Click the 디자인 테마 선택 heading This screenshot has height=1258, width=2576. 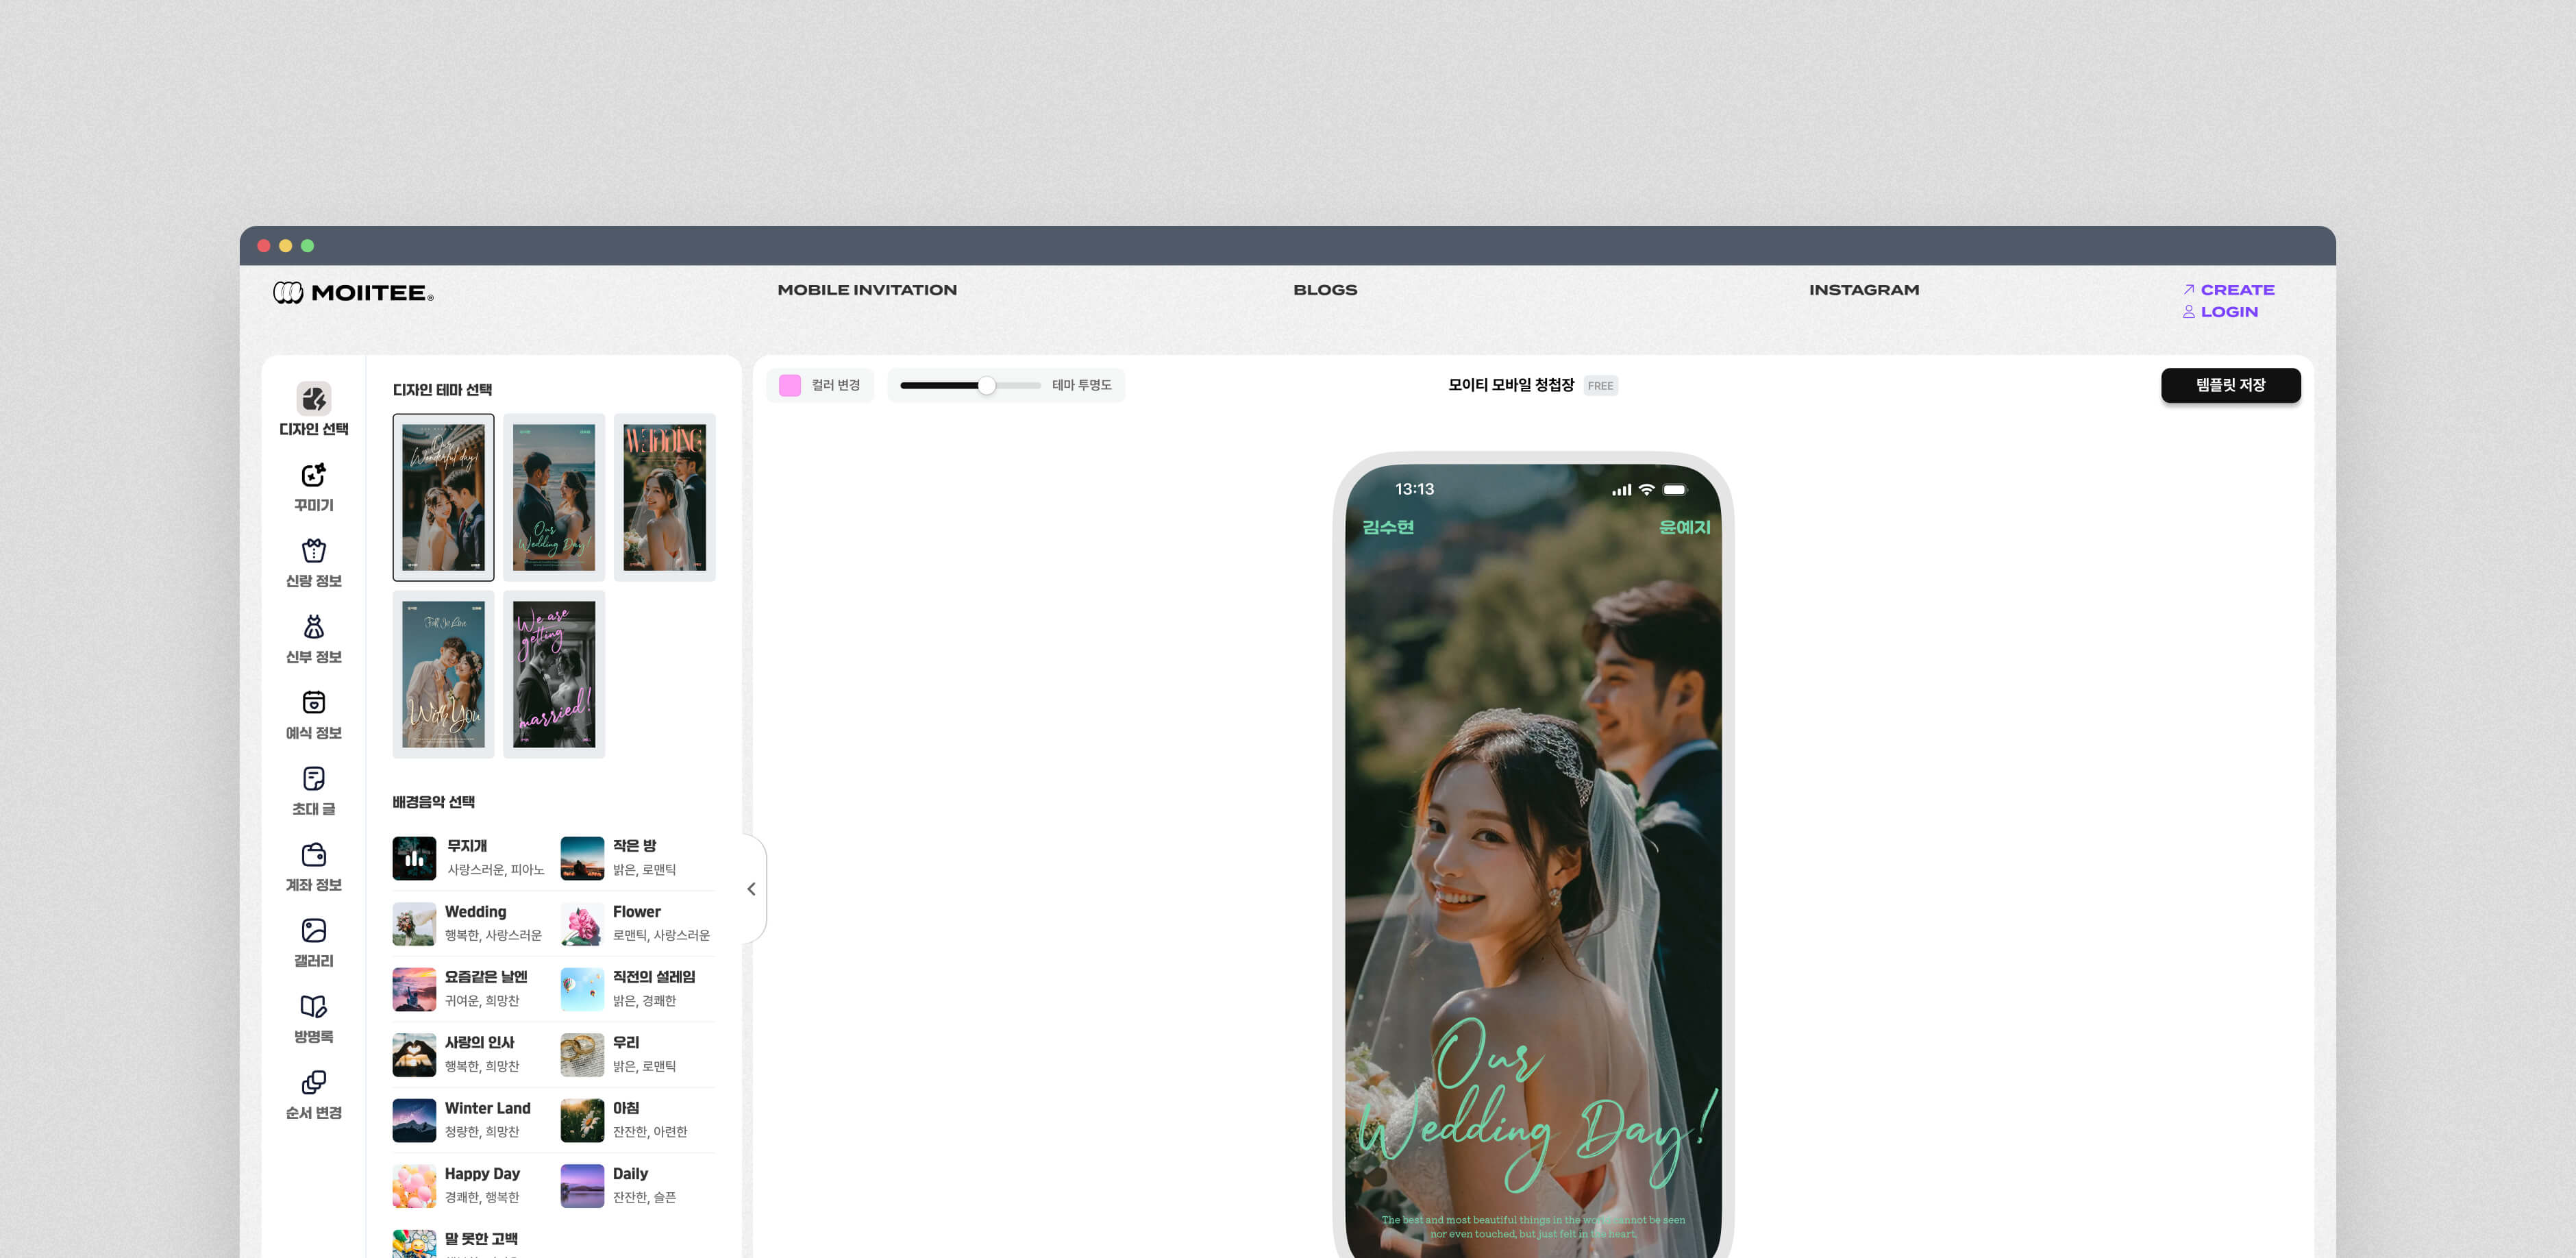click(x=442, y=390)
